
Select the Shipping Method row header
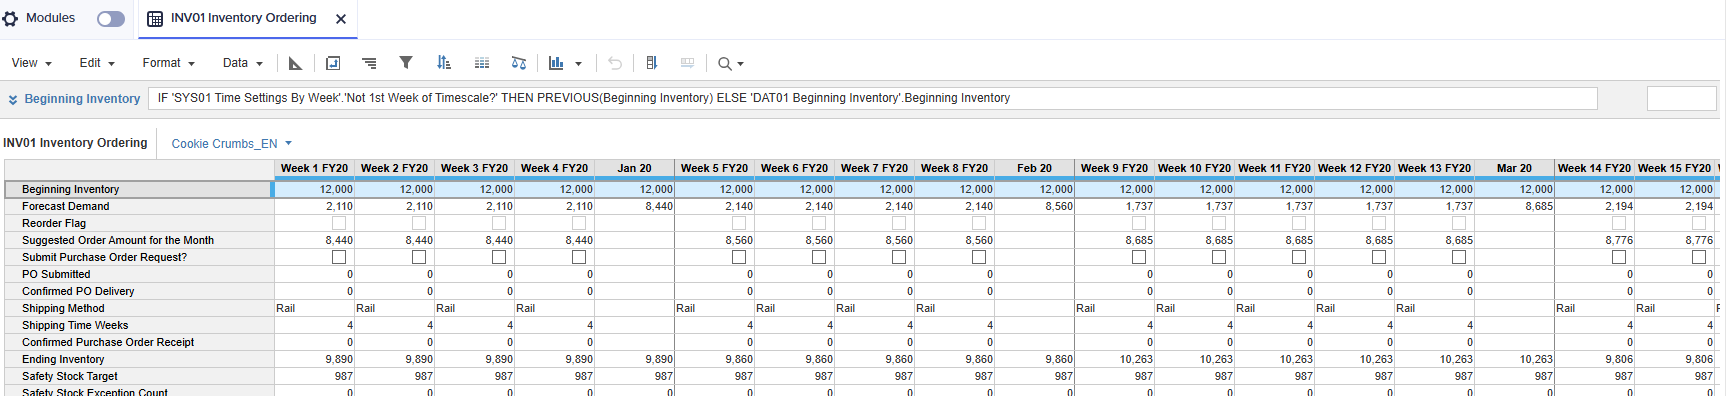click(x=139, y=308)
